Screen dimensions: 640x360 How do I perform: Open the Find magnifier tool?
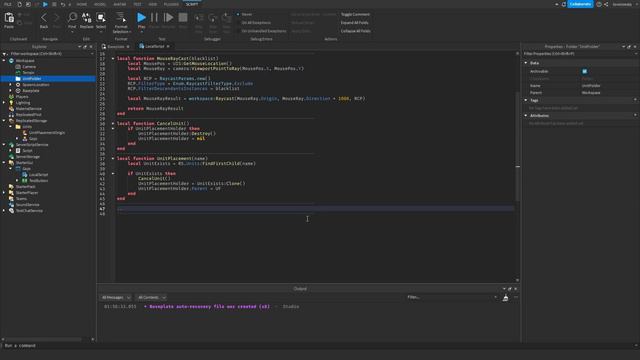tap(72, 19)
